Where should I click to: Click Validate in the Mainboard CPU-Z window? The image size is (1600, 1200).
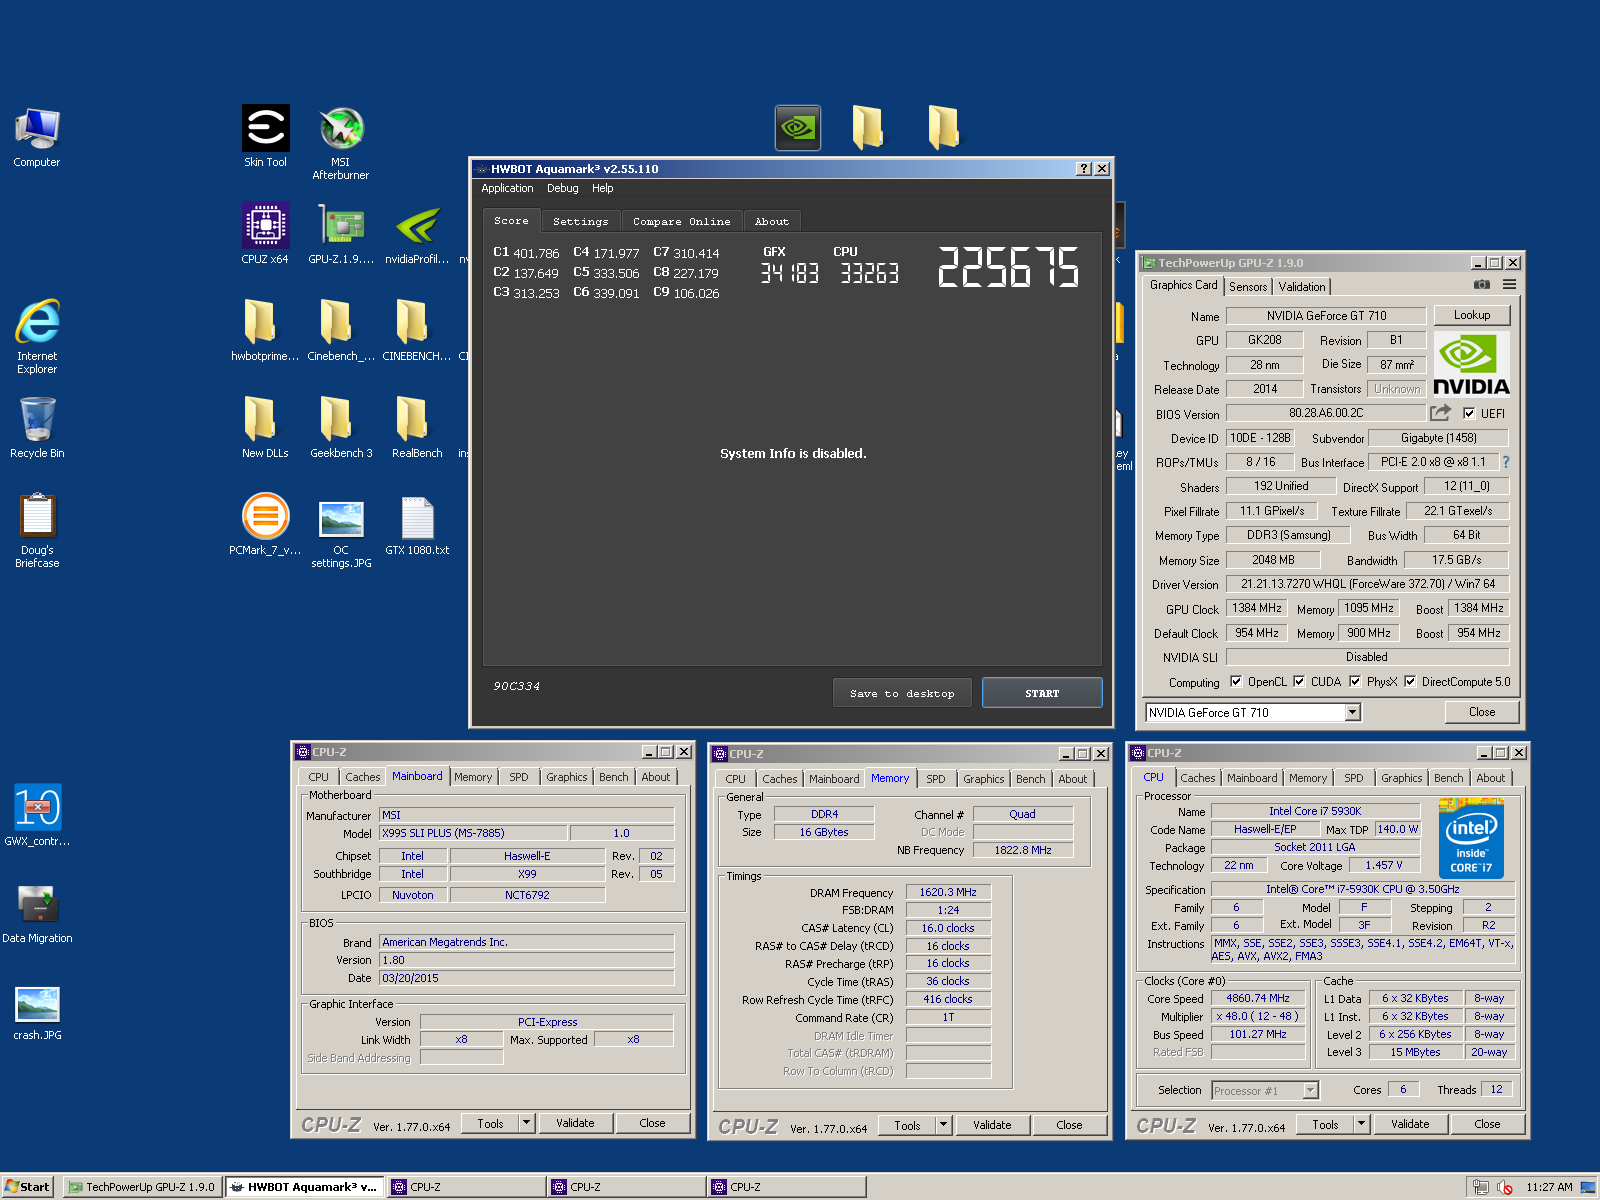(575, 1123)
